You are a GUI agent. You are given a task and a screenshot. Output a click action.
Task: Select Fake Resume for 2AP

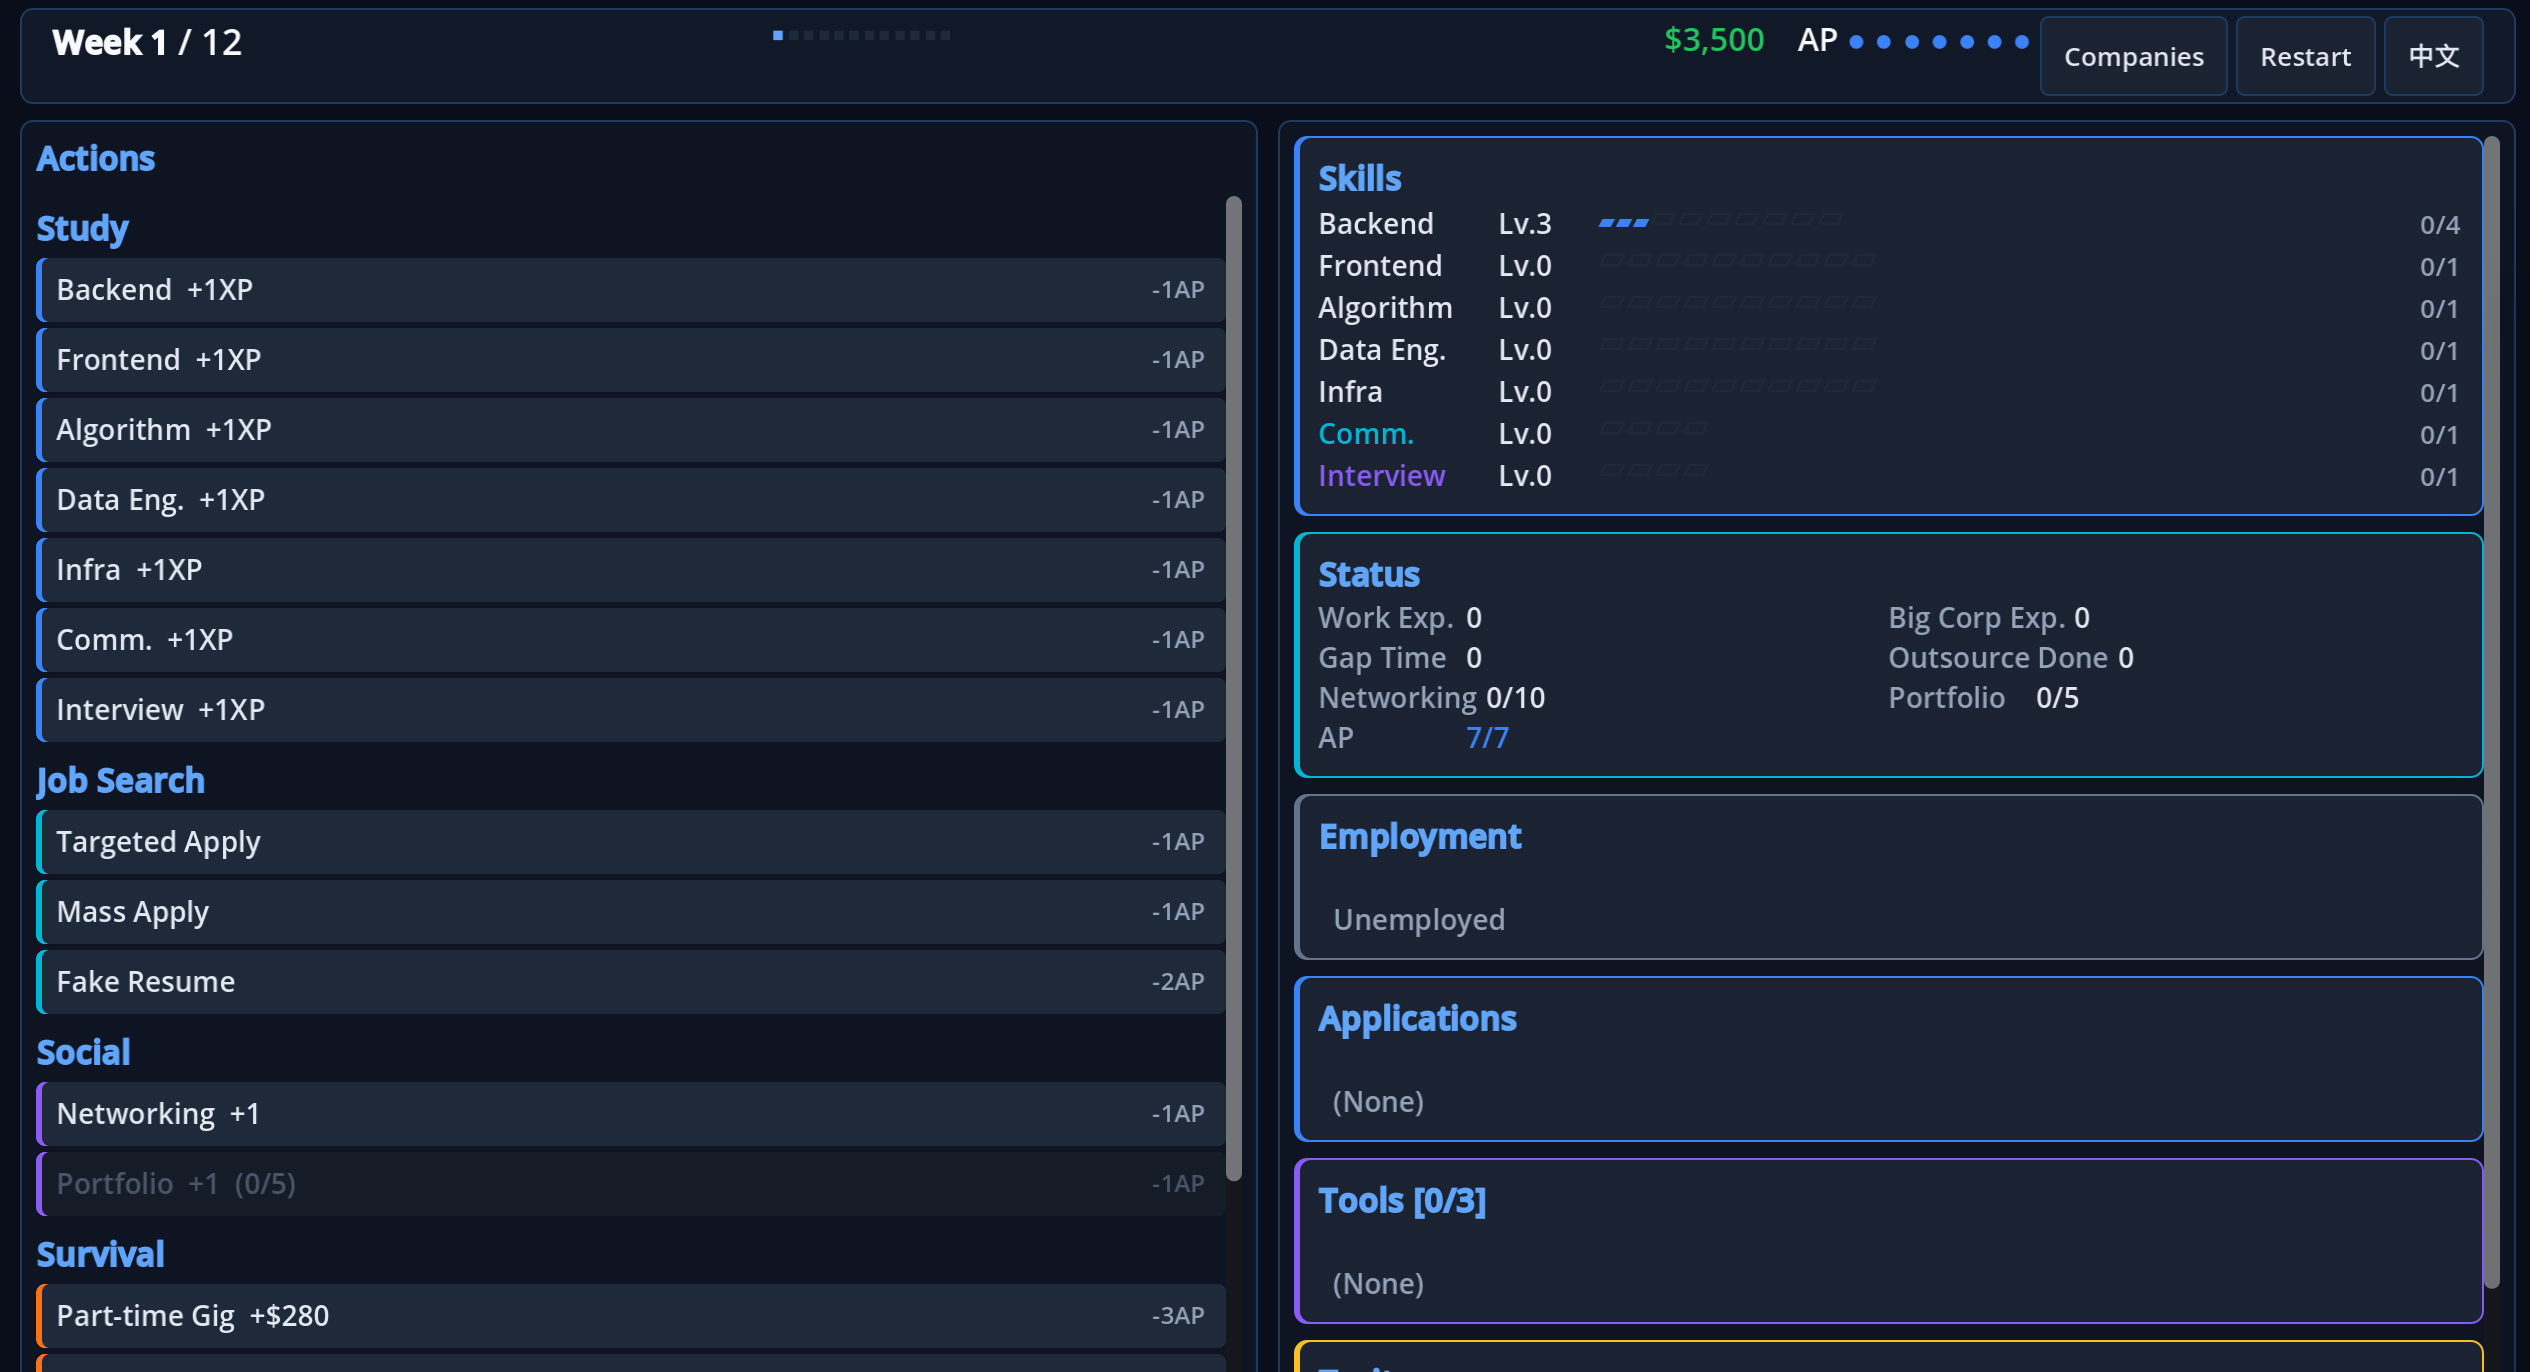pyautogui.click(x=630, y=982)
